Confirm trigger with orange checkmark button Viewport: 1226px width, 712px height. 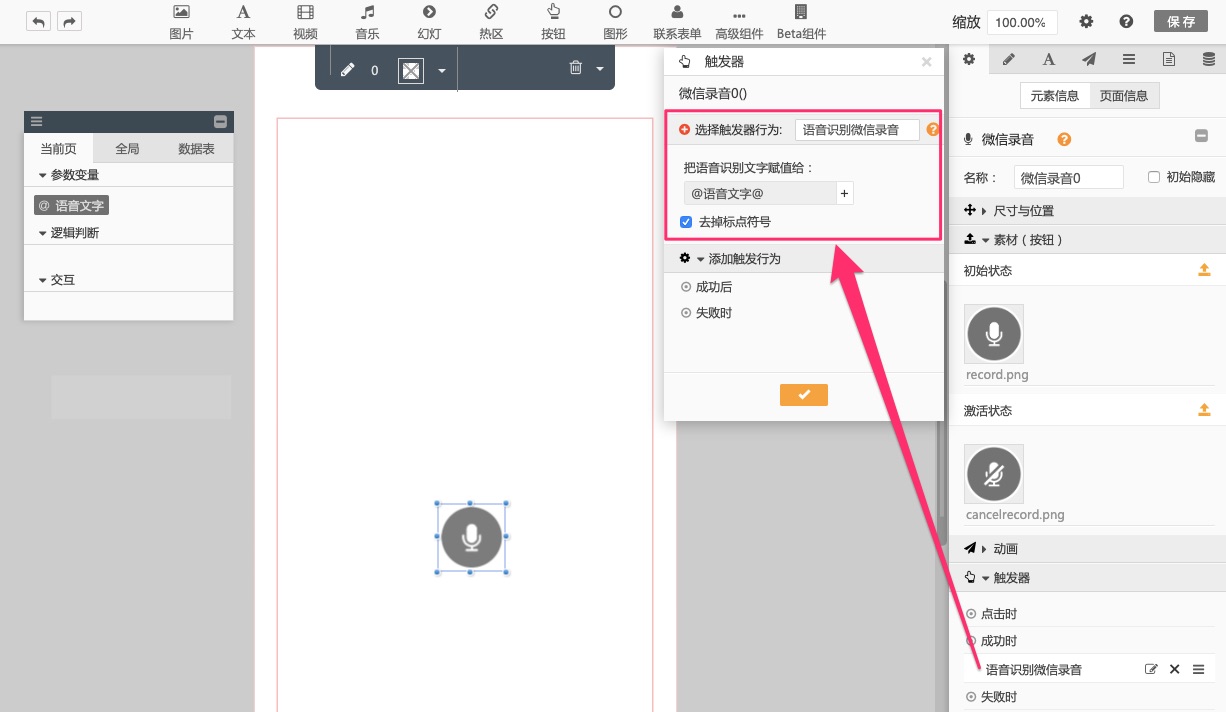pyautogui.click(x=803, y=395)
